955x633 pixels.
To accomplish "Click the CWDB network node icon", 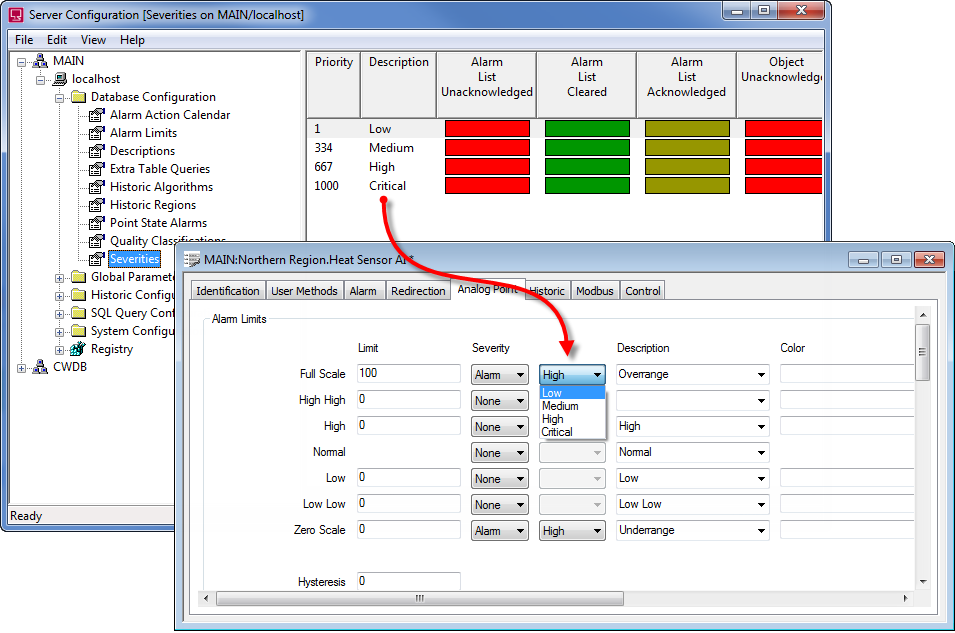I will (x=40, y=367).
